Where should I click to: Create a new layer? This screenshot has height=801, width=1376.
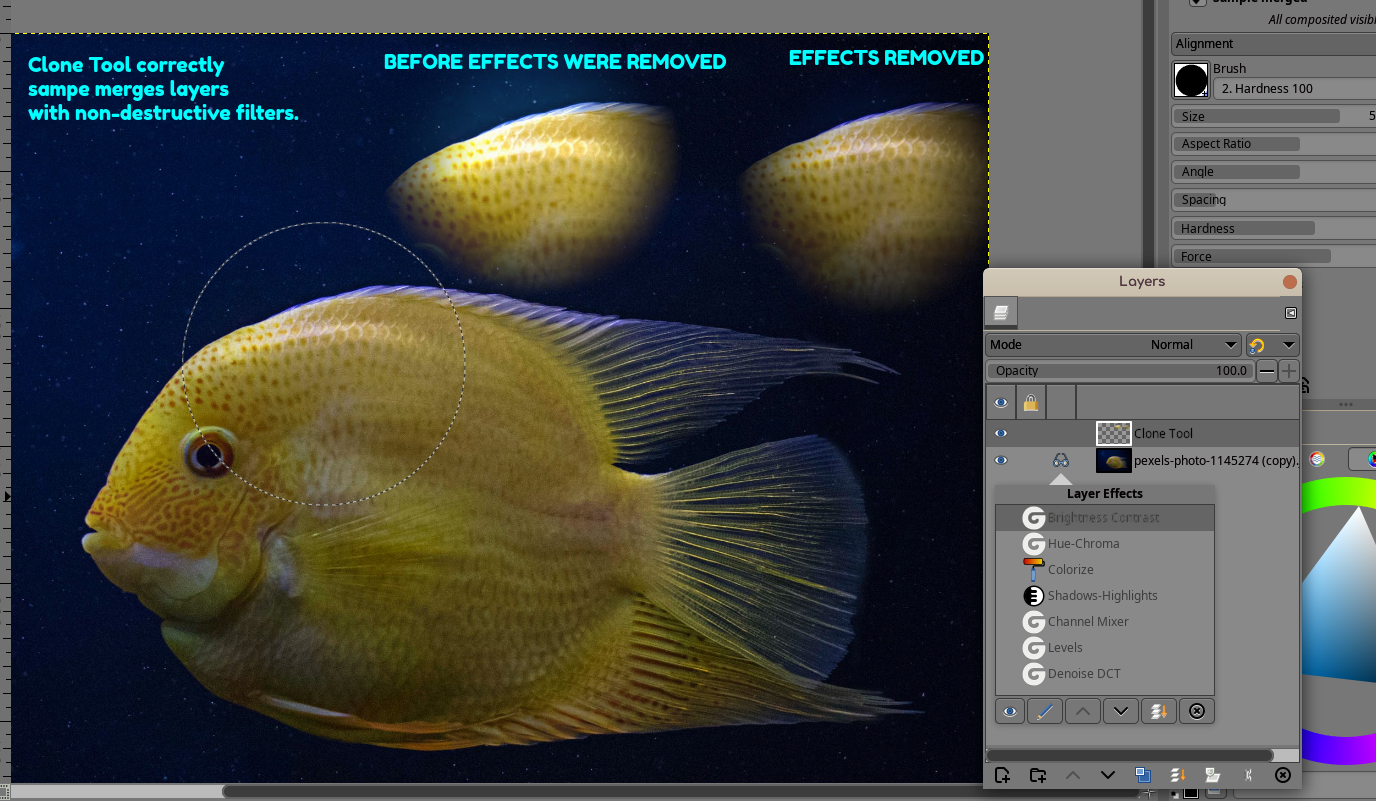(x=1002, y=775)
